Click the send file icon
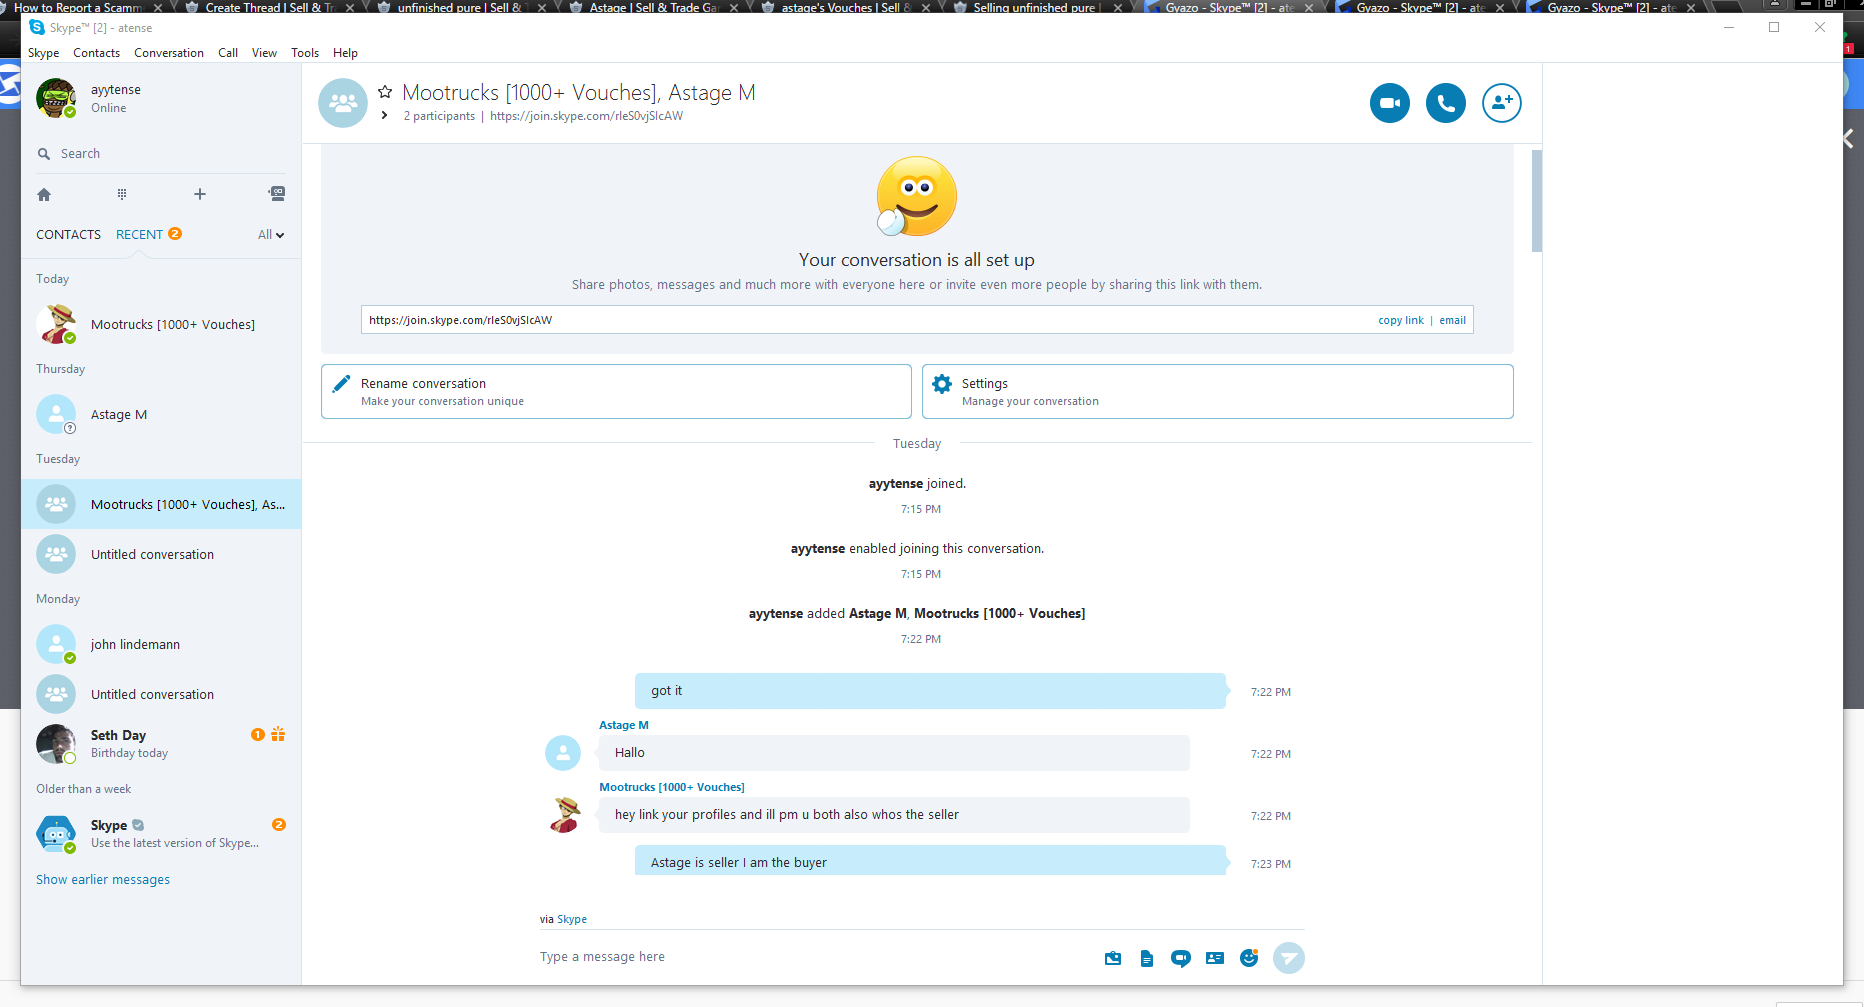The height and width of the screenshot is (1007, 1864). [1147, 958]
